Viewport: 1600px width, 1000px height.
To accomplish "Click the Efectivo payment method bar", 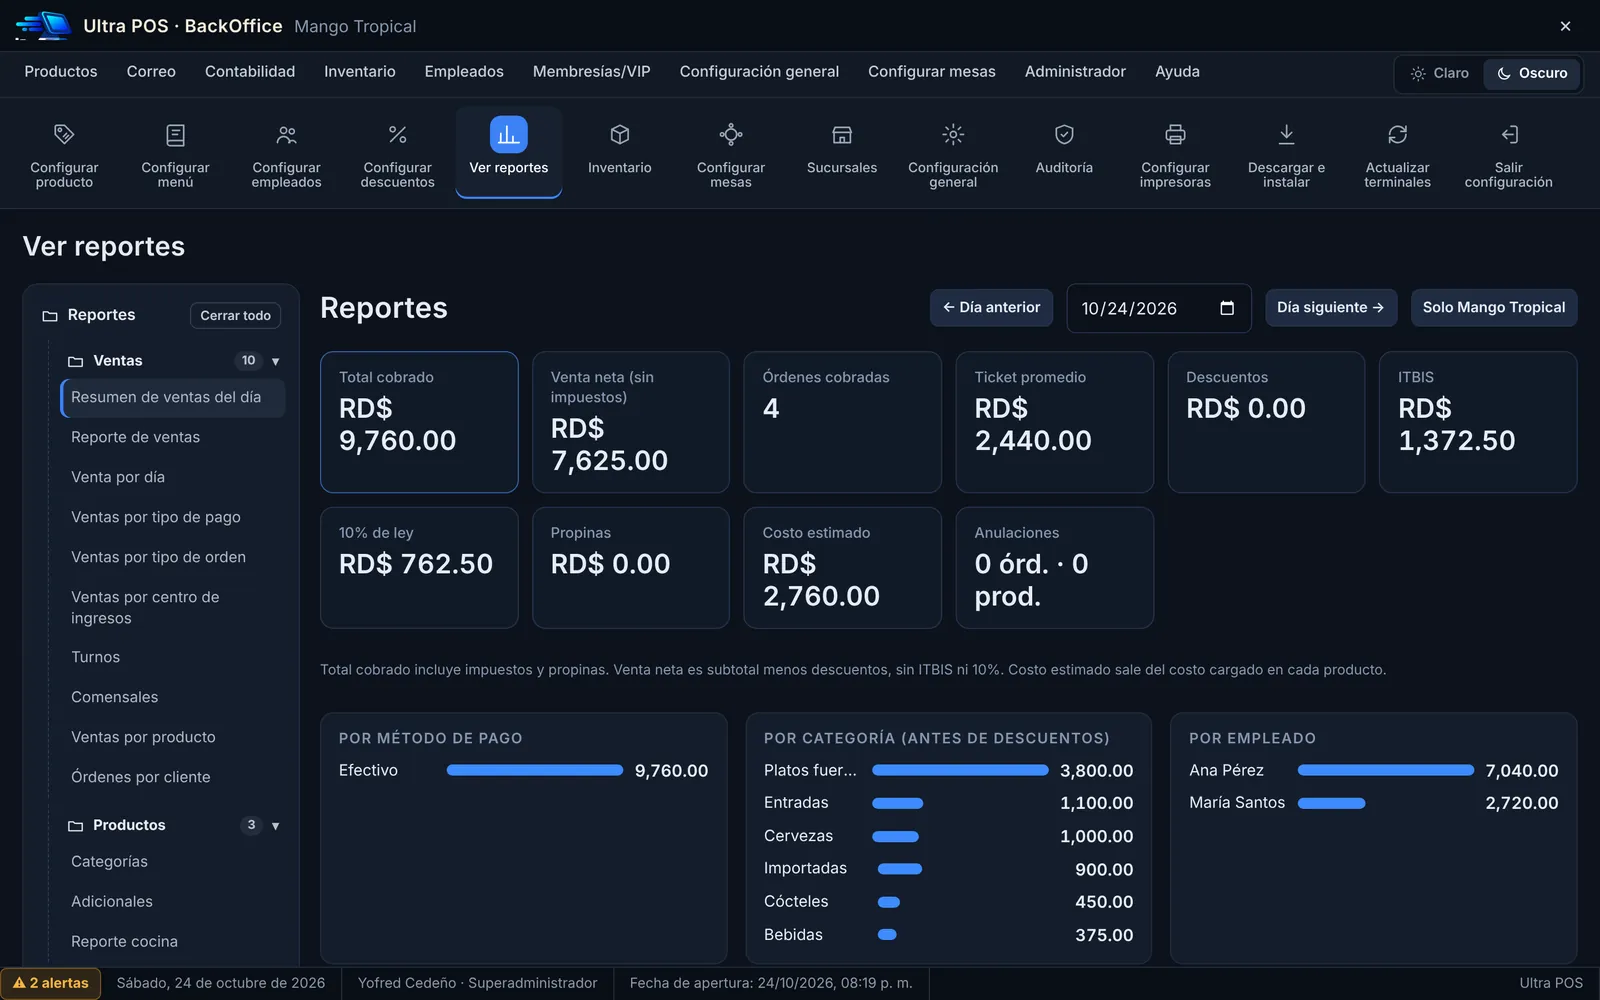I will pyautogui.click(x=535, y=770).
